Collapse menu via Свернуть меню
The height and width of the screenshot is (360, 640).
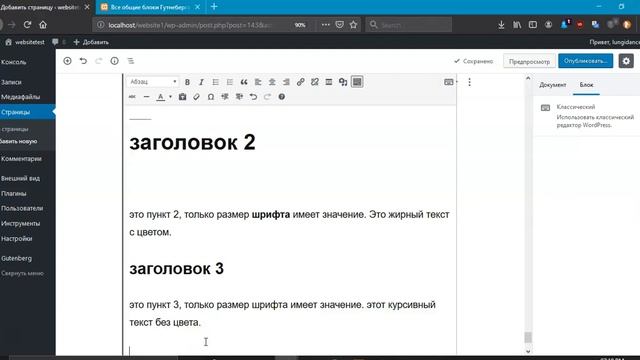tap(22, 273)
